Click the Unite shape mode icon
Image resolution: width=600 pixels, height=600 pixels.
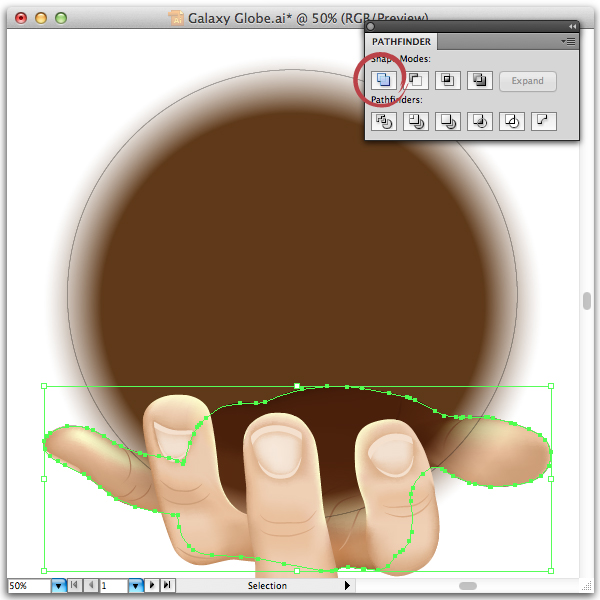point(383,80)
